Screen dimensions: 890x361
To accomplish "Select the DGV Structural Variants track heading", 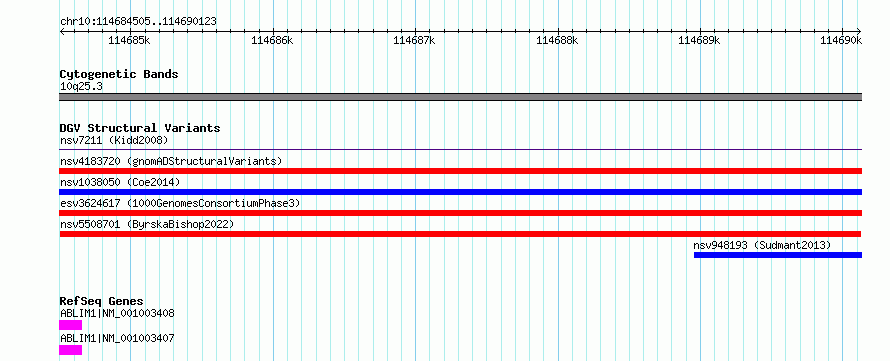I will [140, 128].
